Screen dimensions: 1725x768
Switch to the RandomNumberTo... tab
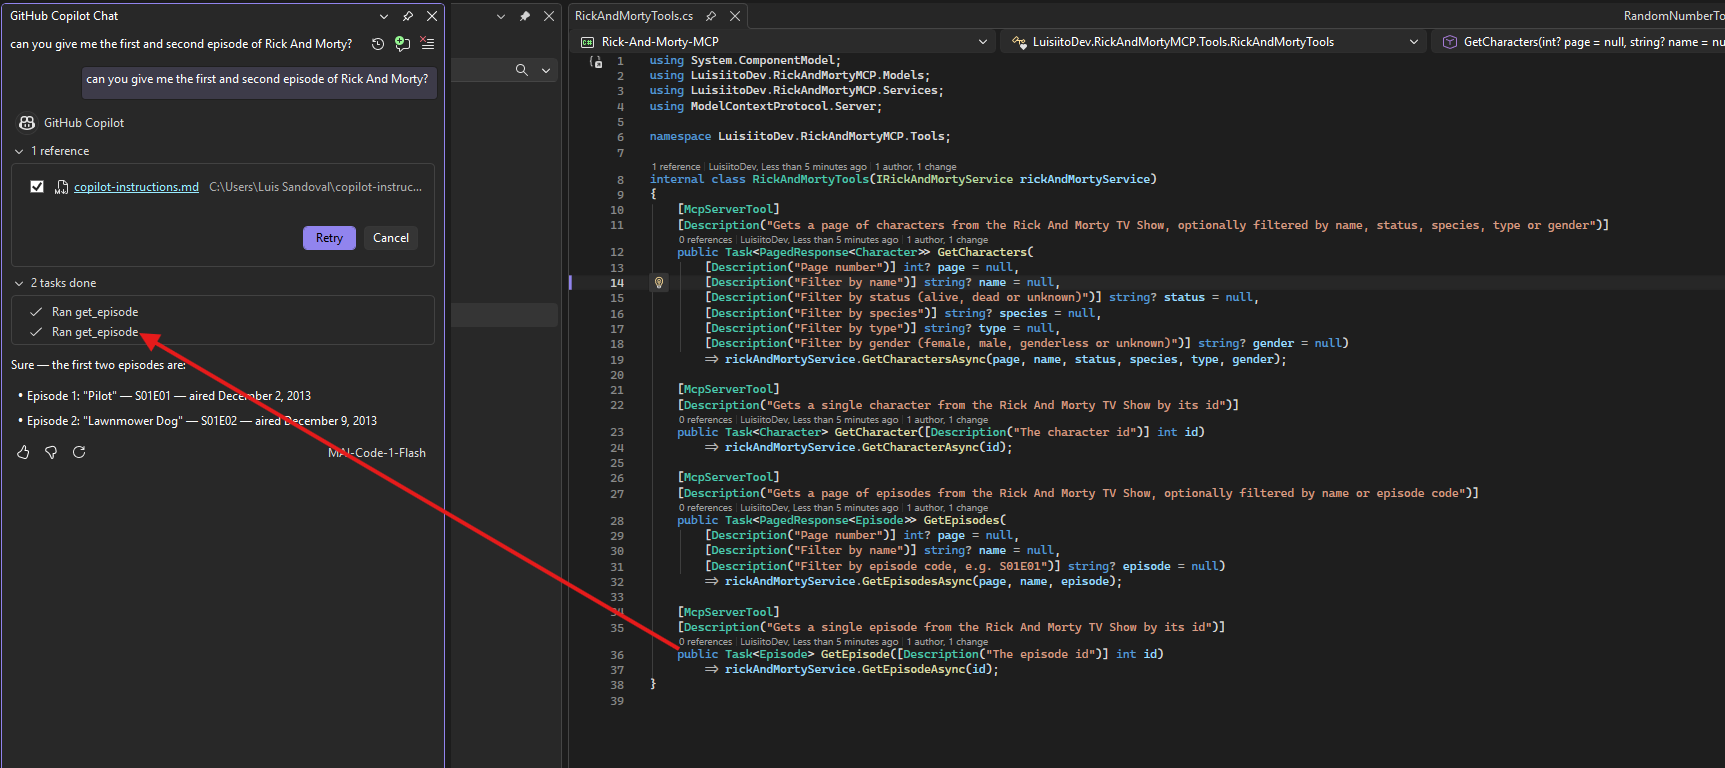point(1673,16)
